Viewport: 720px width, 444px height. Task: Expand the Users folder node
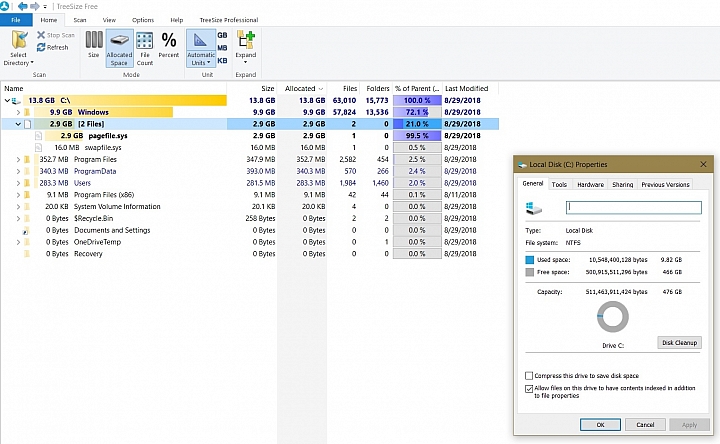point(18,183)
